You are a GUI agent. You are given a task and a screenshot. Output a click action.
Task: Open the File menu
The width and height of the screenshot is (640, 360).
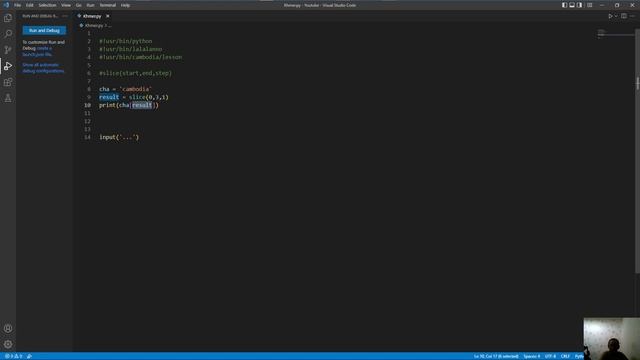click(x=18, y=5)
